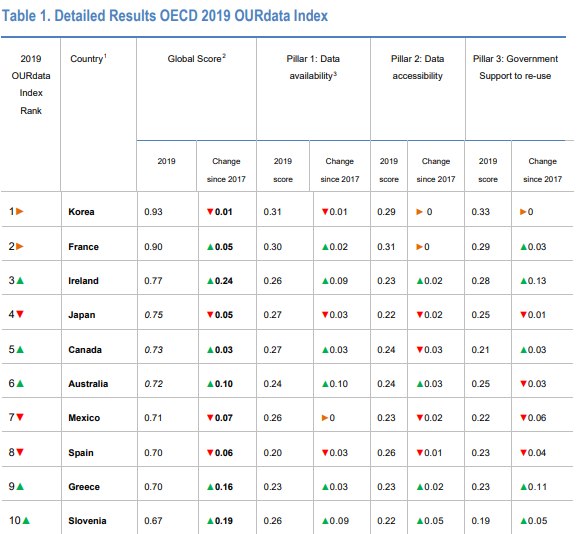Select the country name Spain
This screenshot has height=534, width=588.
[x=81, y=453]
